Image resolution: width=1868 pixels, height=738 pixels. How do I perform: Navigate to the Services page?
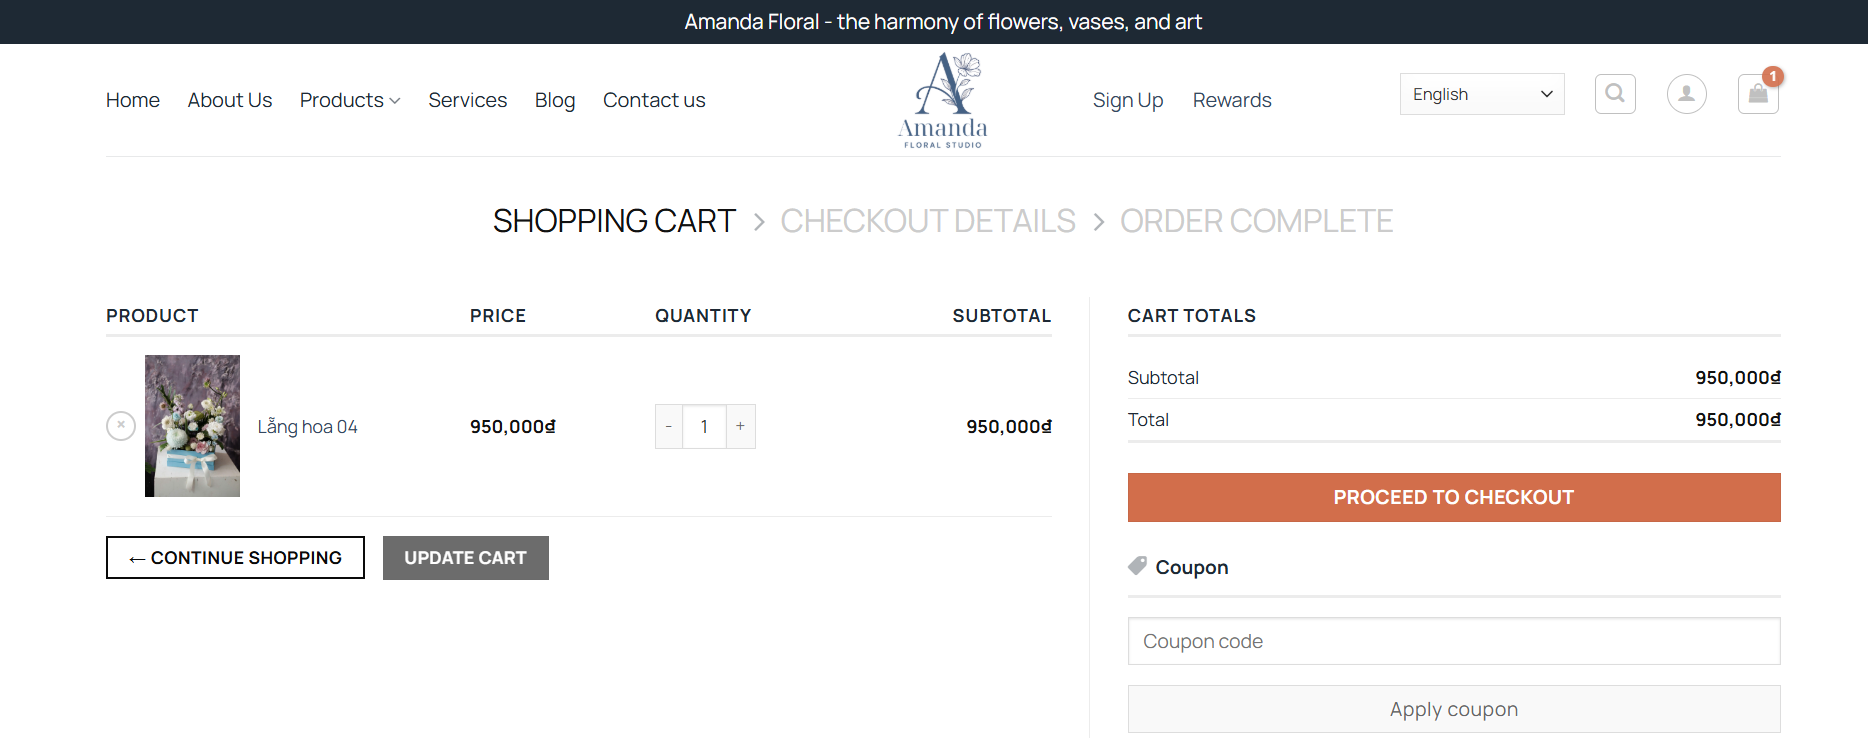[468, 100]
